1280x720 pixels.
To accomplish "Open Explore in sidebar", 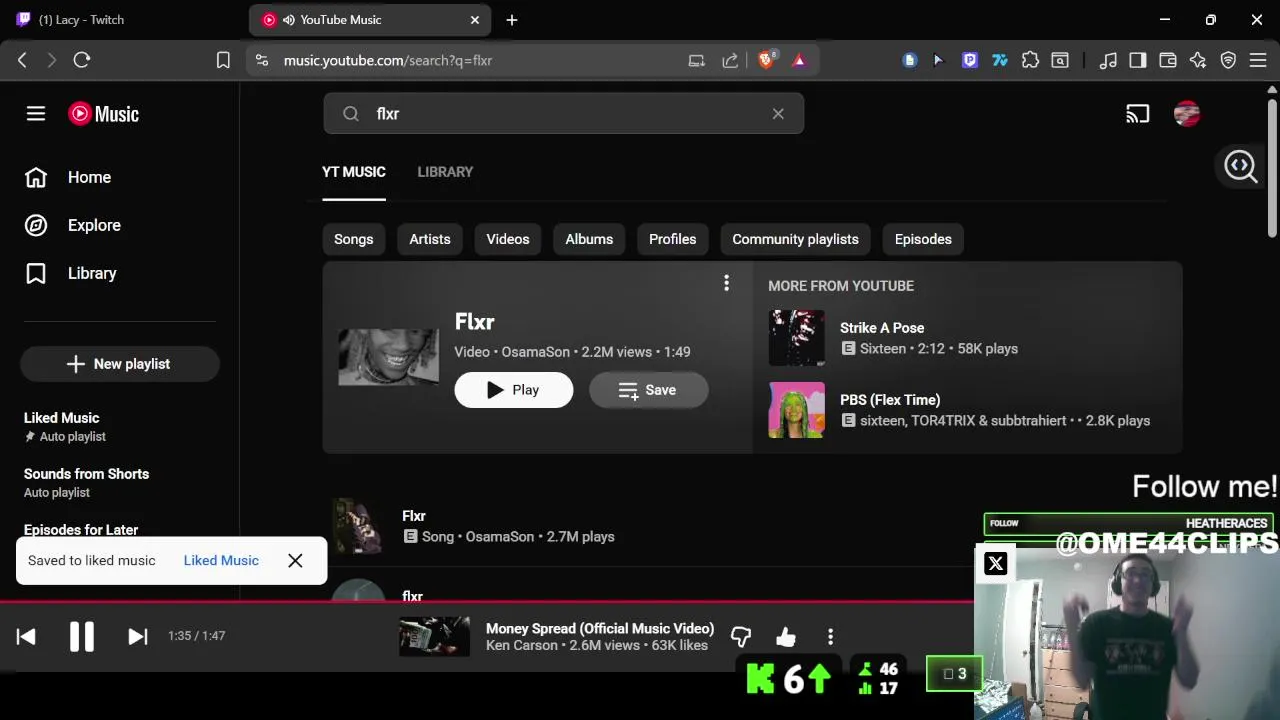I will 73,225.
